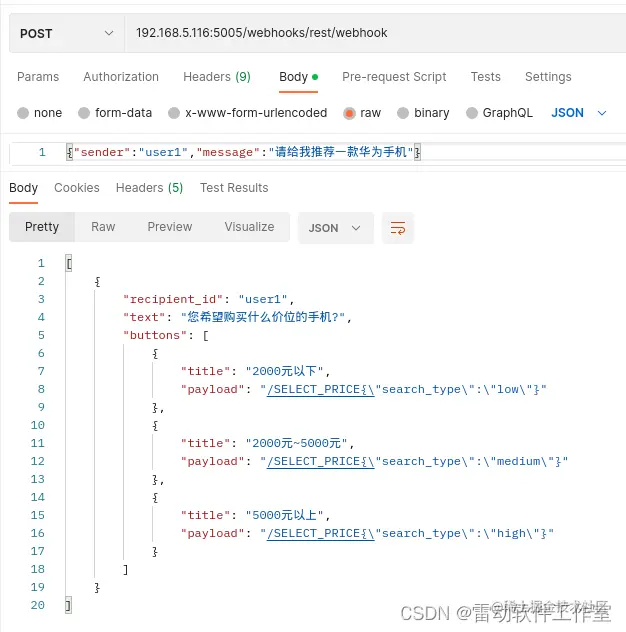Switch to the Authorization tab
This screenshot has width=626, height=632.
121,77
